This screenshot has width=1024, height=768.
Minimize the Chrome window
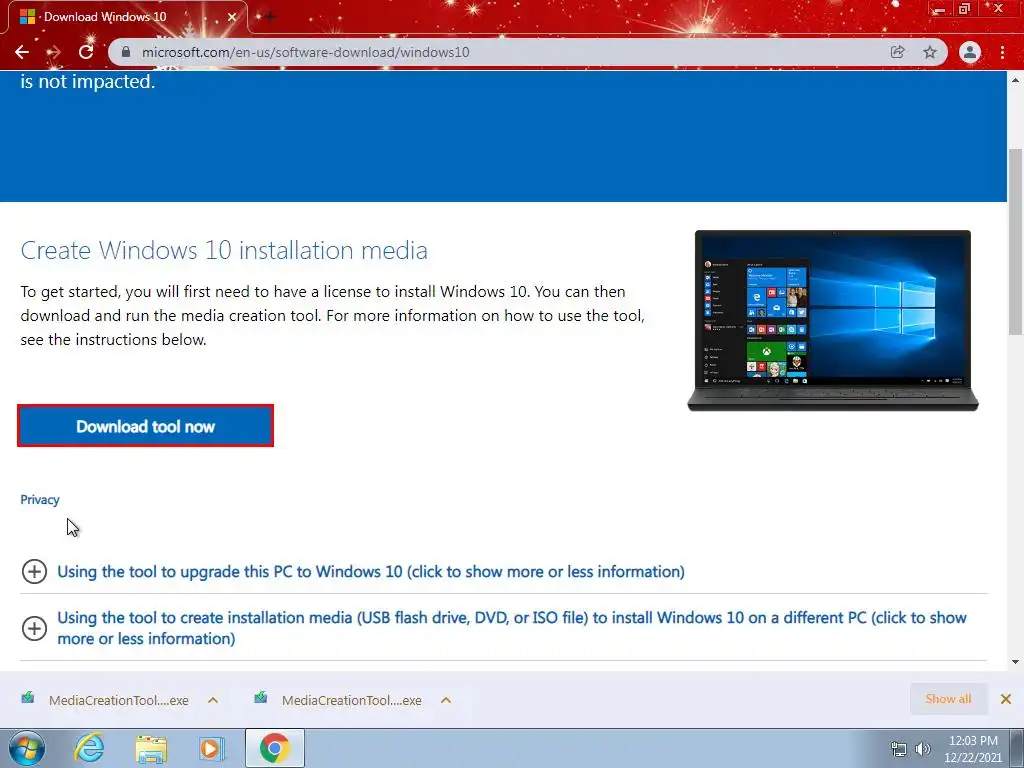pyautogui.click(x=939, y=10)
